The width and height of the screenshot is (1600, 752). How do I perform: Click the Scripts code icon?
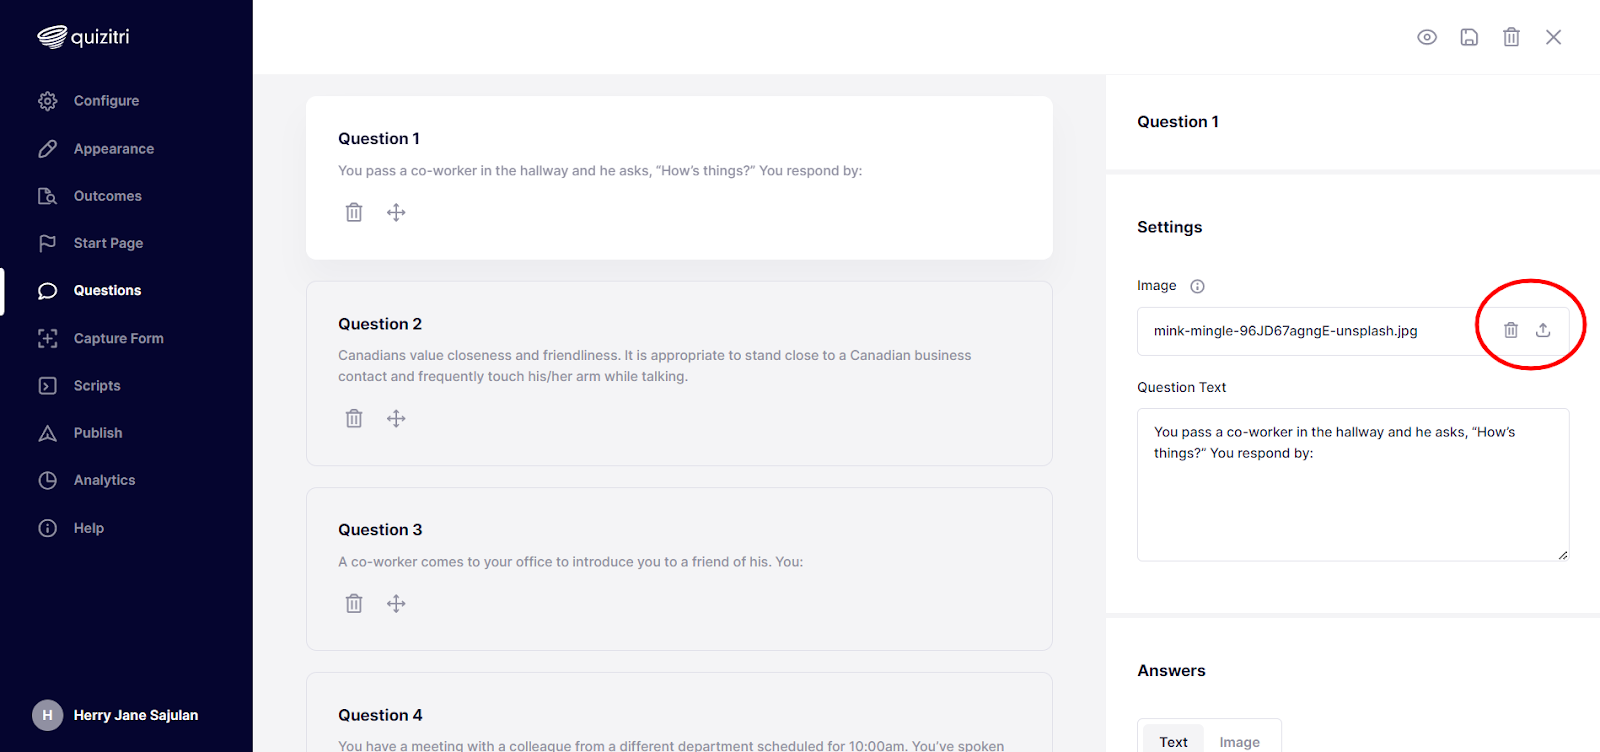47,386
